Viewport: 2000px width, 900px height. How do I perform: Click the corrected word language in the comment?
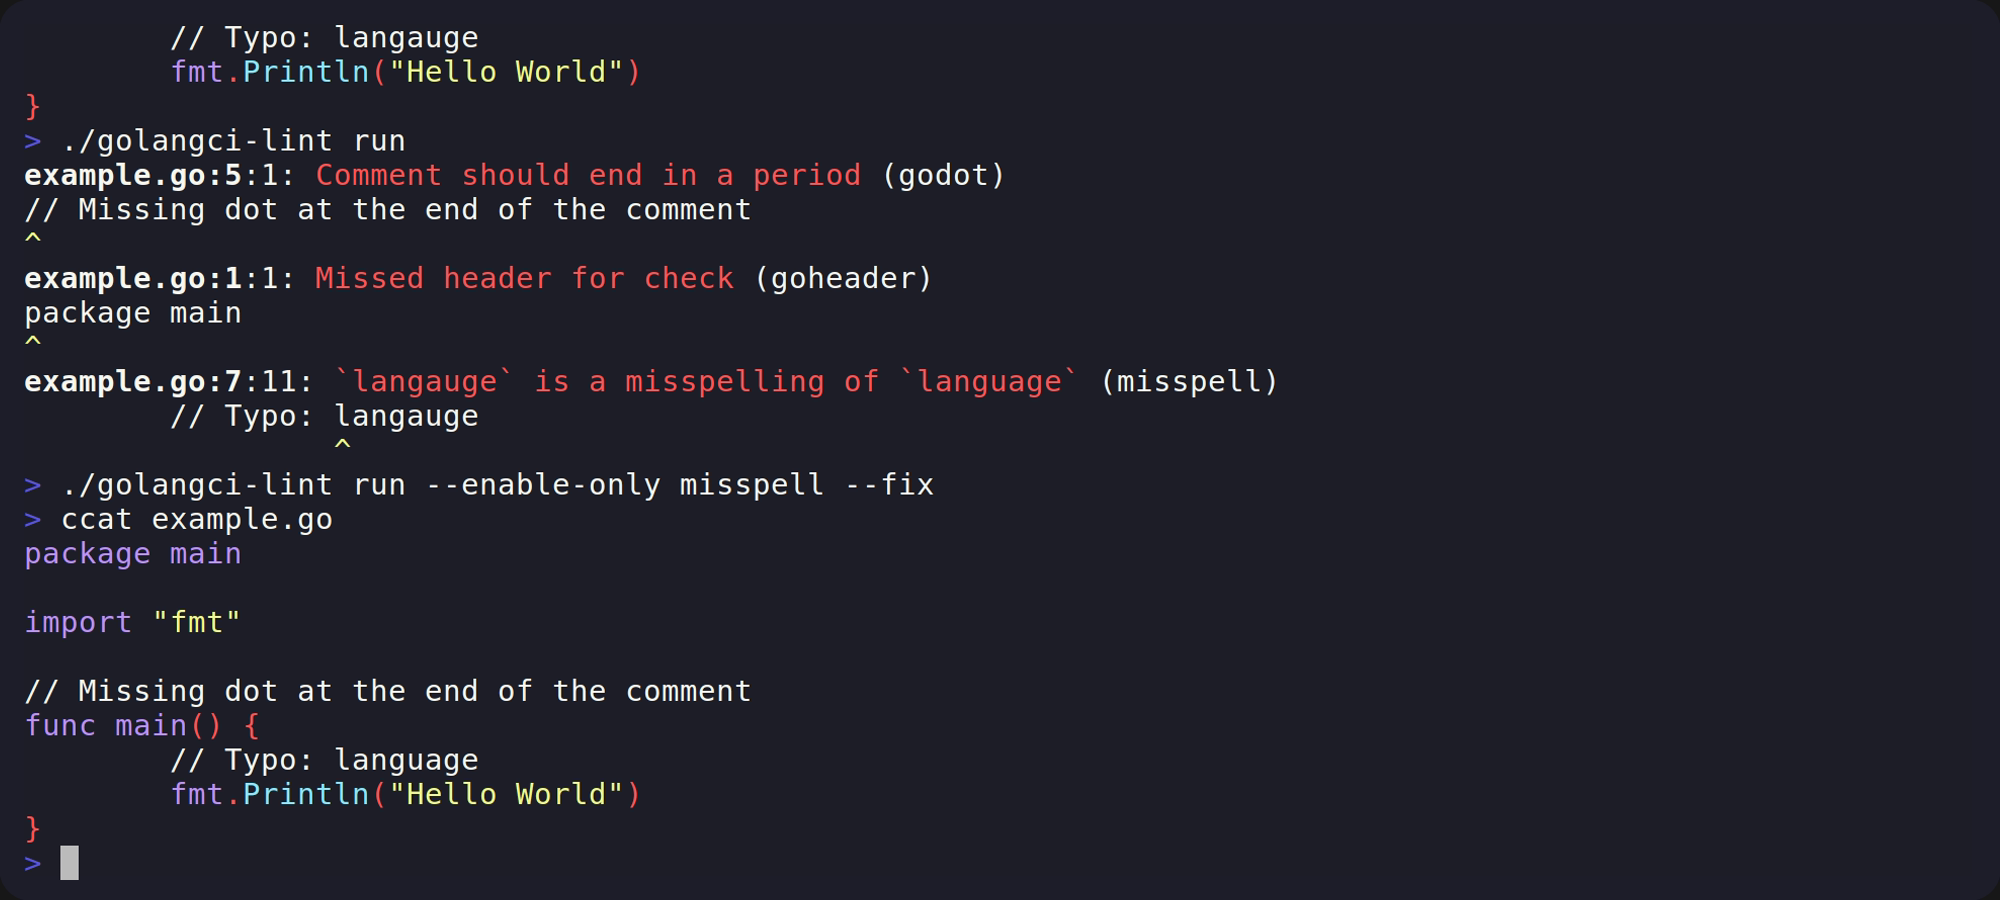point(406,761)
